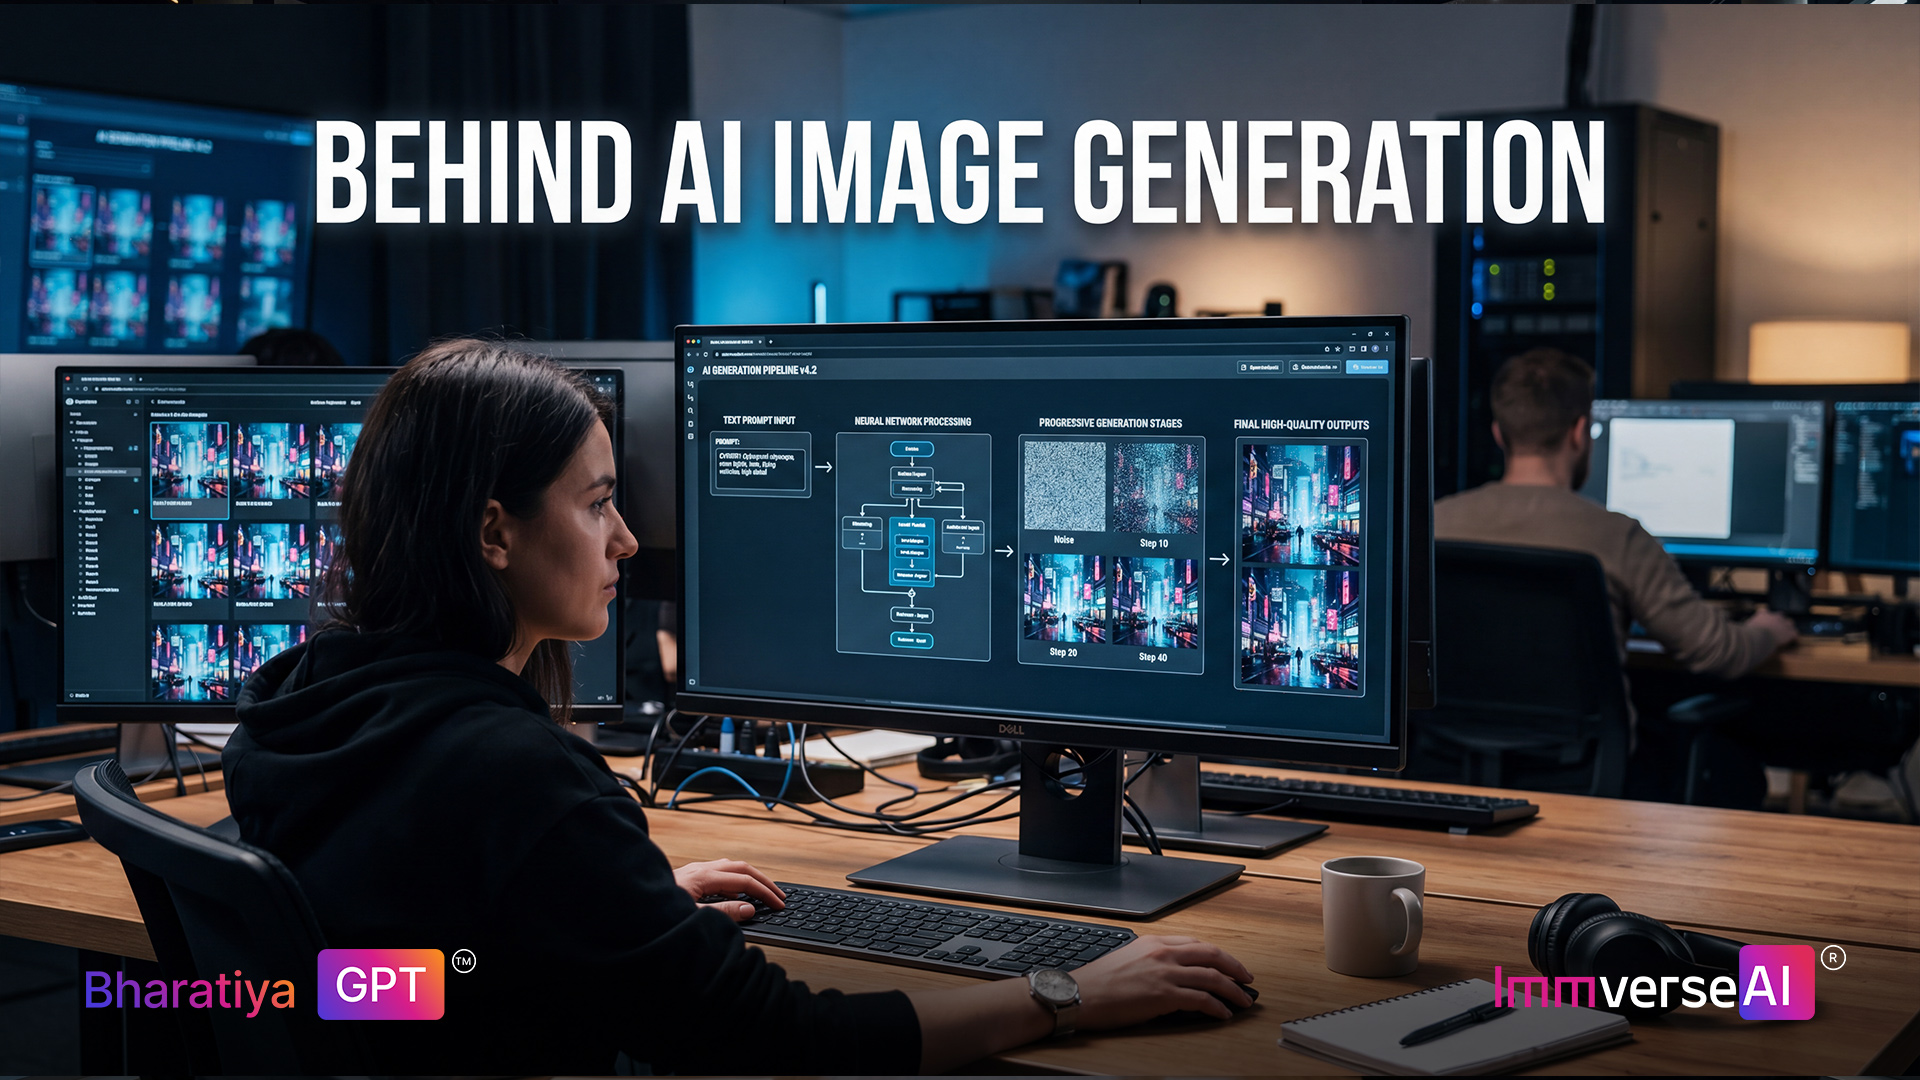The height and width of the screenshot is (1080, 1920).
Task: Click the pipeline app logo icon beside title
Action: click(x=690, y=370)
